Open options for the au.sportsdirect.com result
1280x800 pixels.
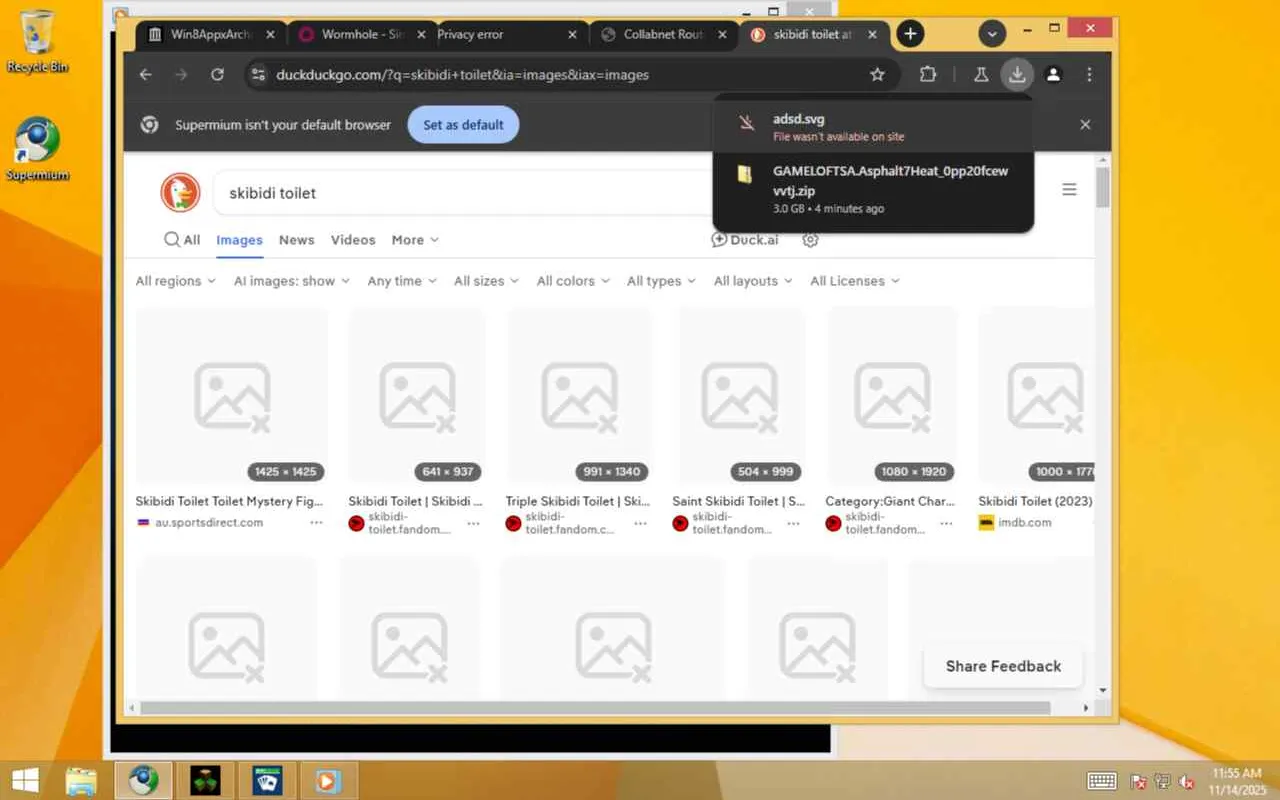pyautogui.click(x=316, y=523)
